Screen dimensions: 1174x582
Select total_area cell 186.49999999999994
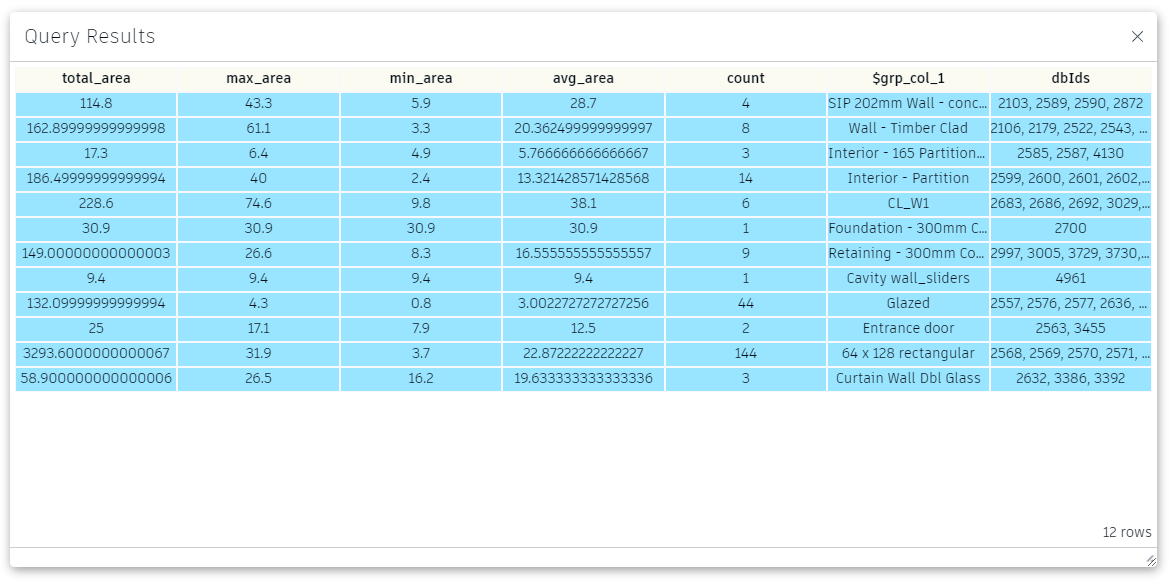click(96, 178)
